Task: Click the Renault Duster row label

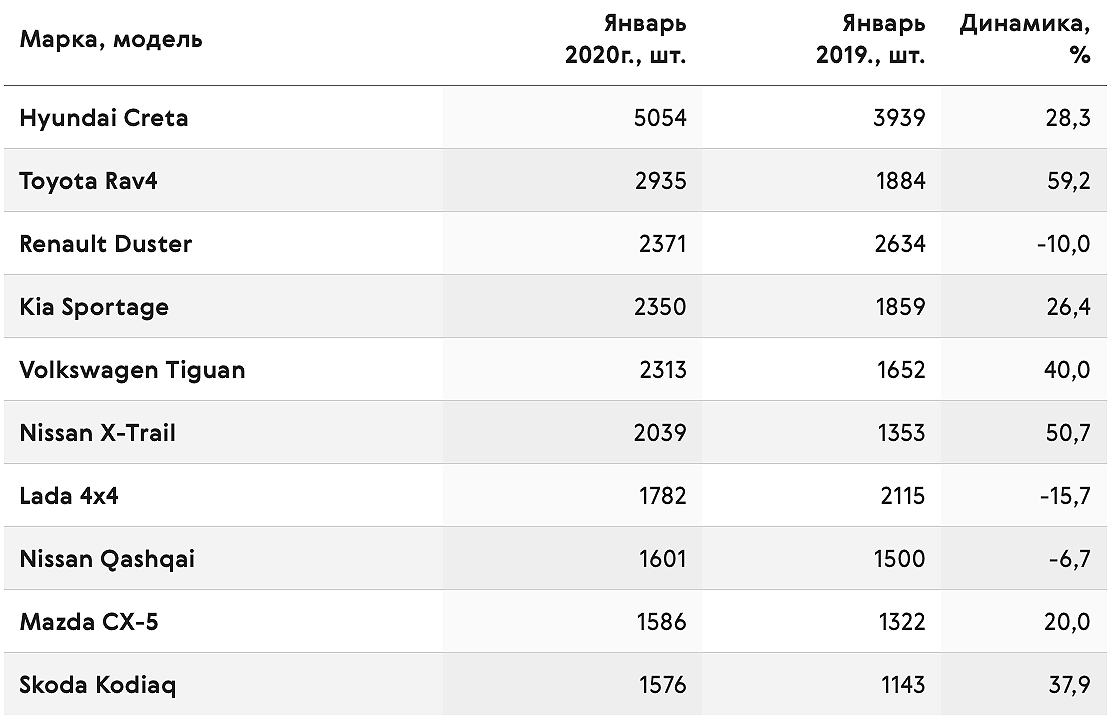Action: [106, 244]
